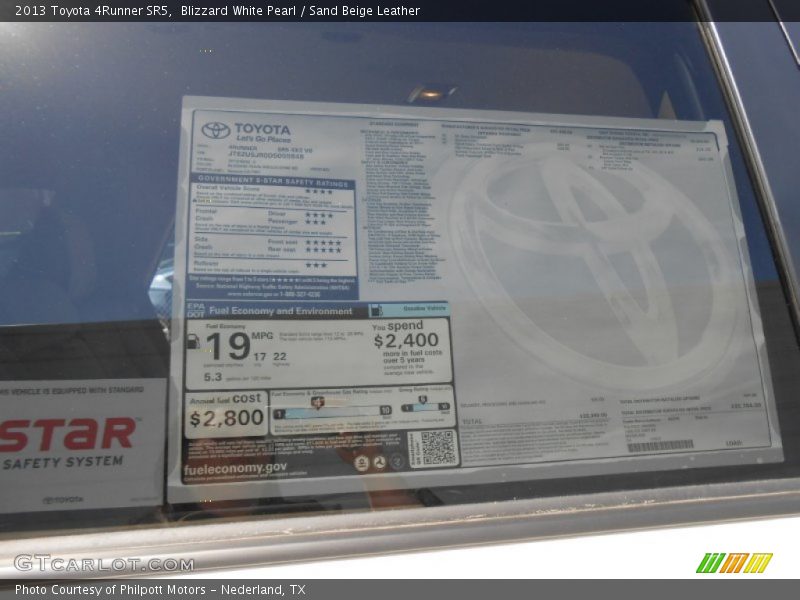Toggle the fifth star in Front seat rating
The width and height of the screenshot is (800, 600).
tap(340, 243)
